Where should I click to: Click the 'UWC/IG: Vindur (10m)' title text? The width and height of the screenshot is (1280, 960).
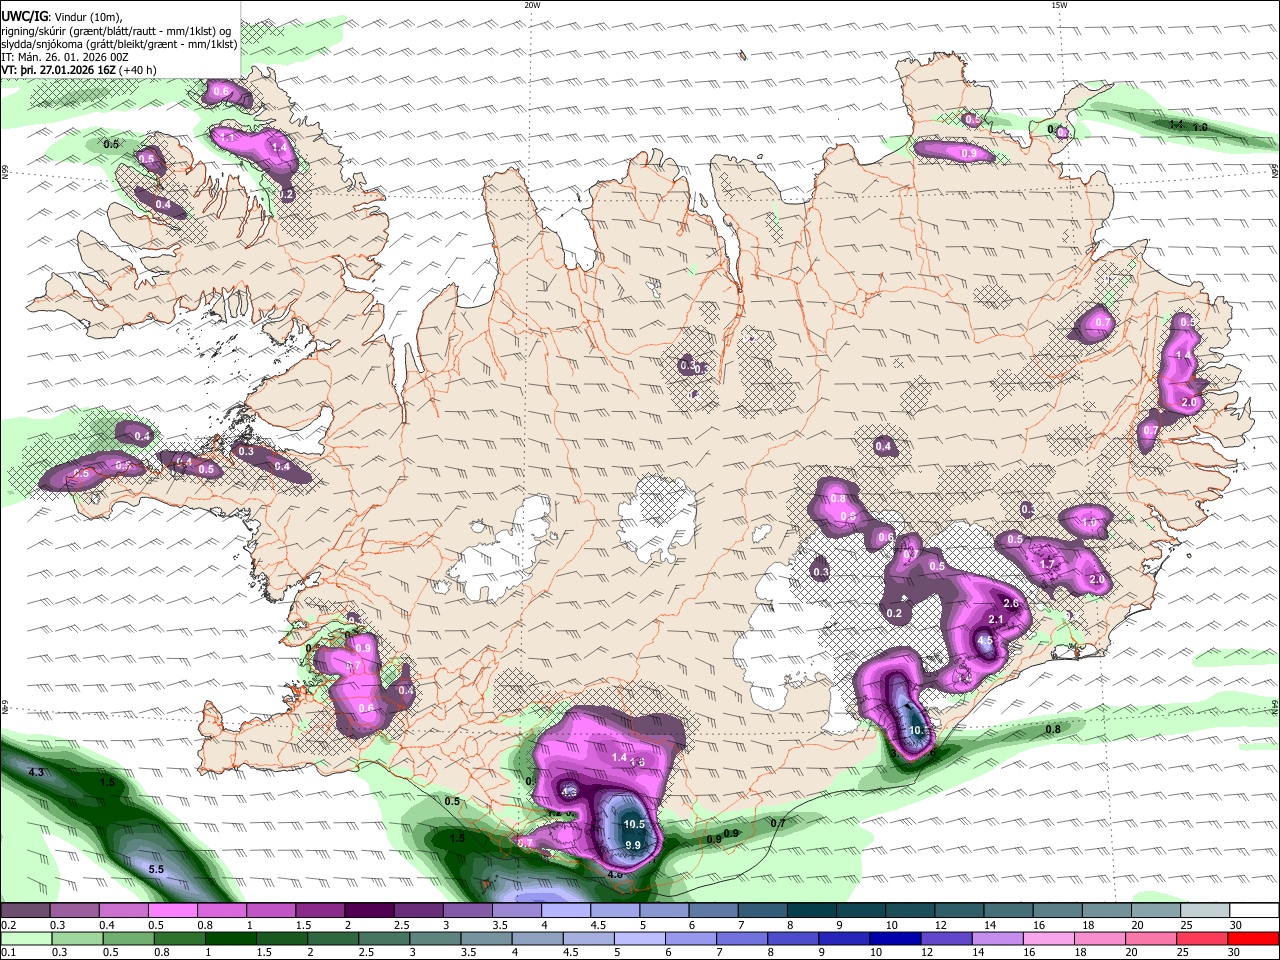[x=62, y=16]
